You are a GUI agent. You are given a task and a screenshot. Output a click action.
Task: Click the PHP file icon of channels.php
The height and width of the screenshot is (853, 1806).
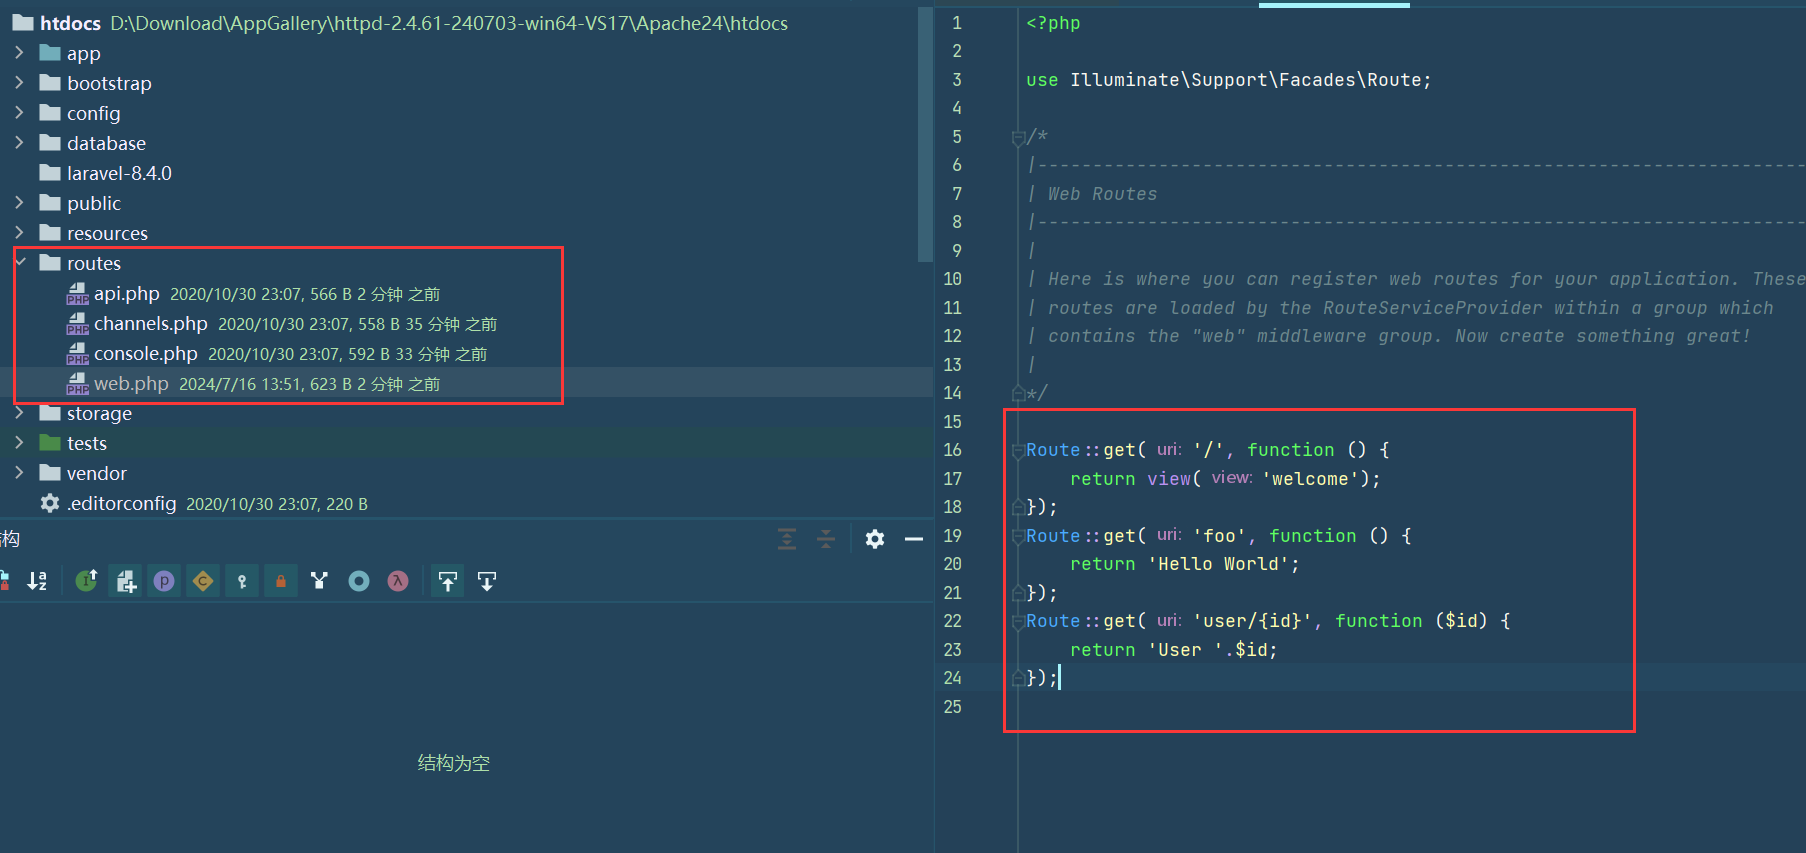78,324
